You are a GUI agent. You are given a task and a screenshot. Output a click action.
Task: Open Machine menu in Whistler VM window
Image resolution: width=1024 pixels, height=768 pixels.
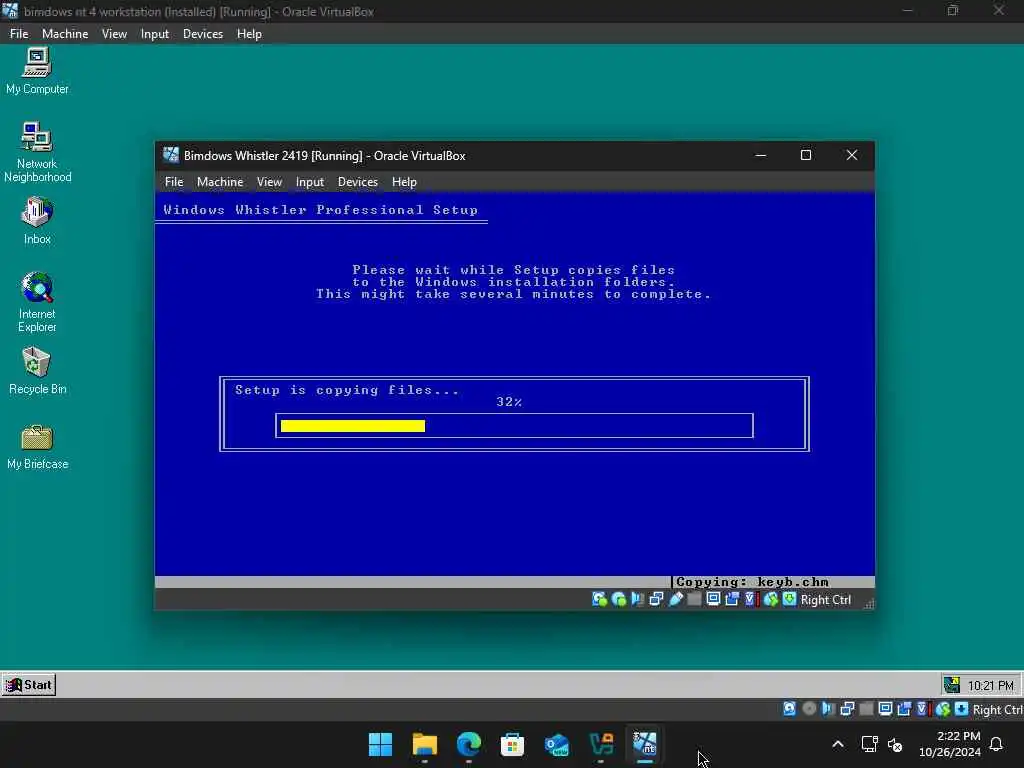pyautogui.click(x=220, y=182)
